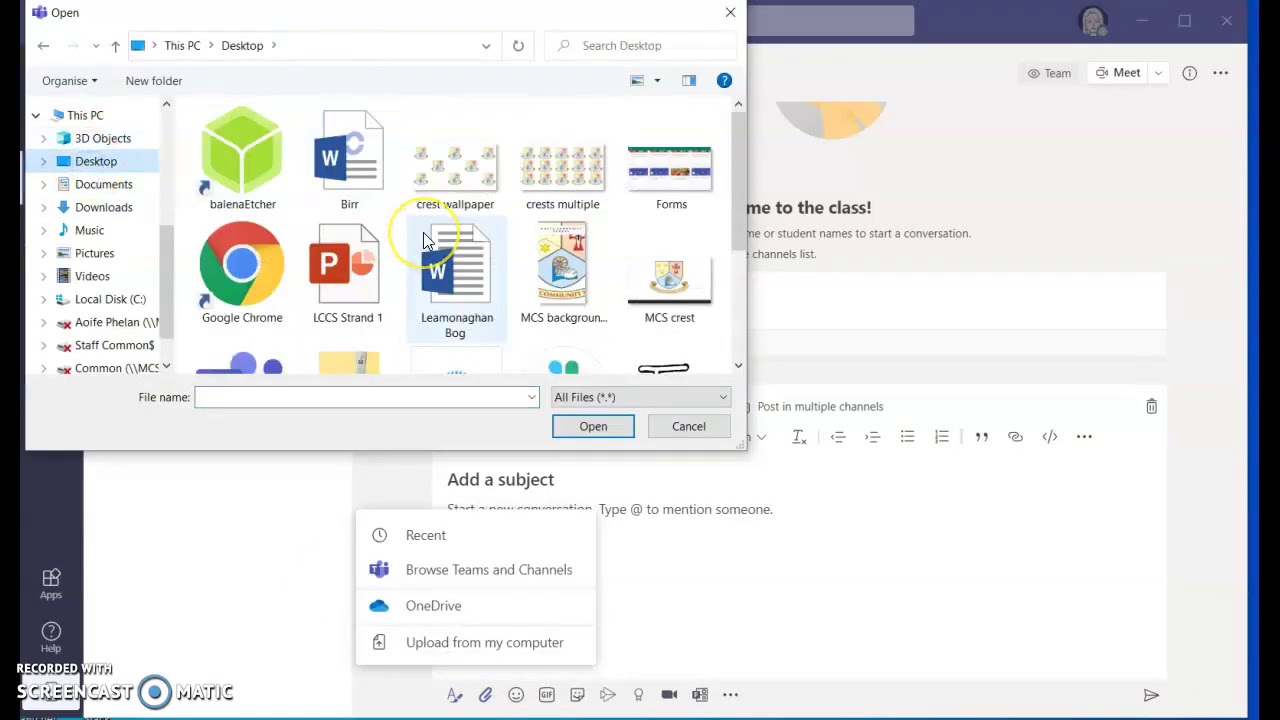The image size is (1280, 720).
Task: Open more compose options ellipsis at bottom
Action: (731, 695)
